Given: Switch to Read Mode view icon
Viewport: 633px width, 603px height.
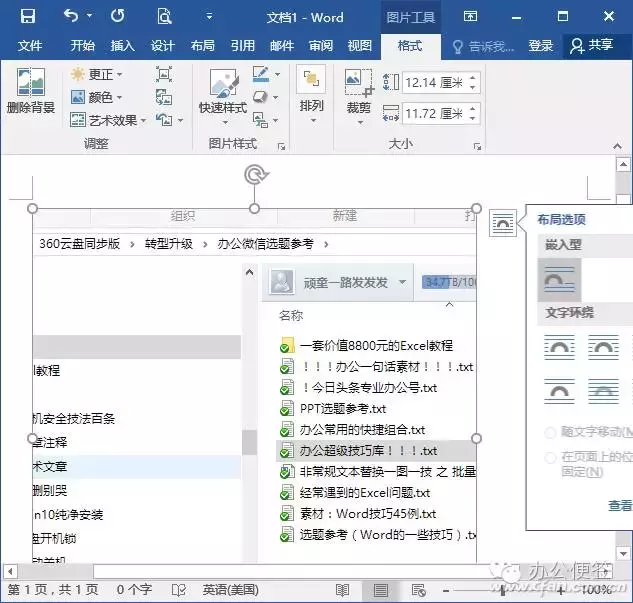Looking at the screenshot, I should (x=342, y=590).
